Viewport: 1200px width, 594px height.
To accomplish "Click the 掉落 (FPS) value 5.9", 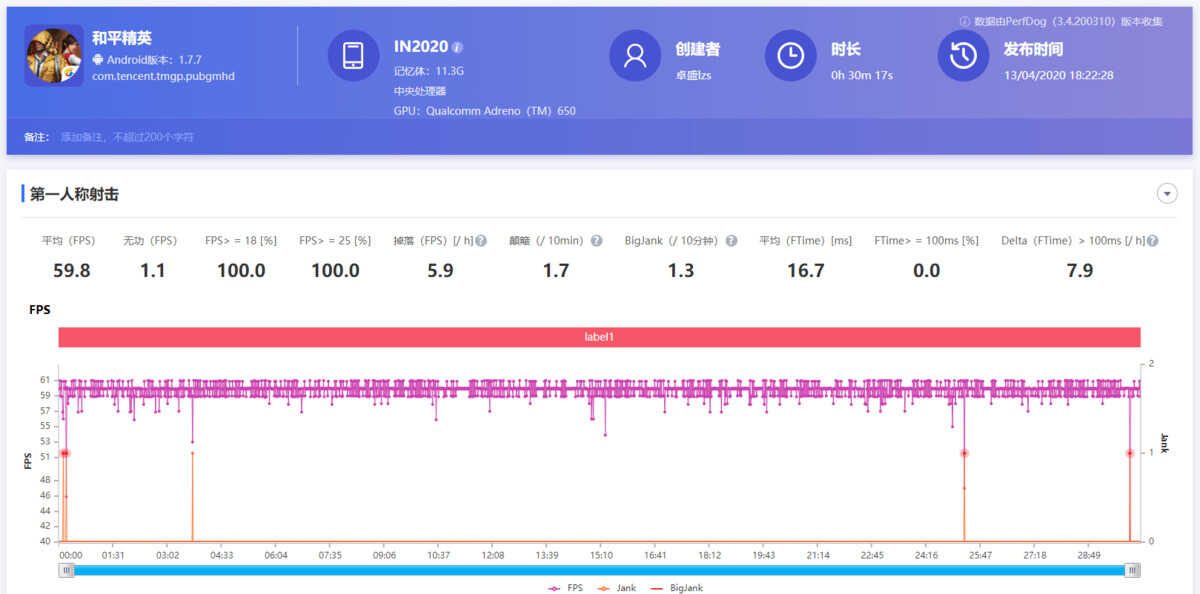I will 440,270.
